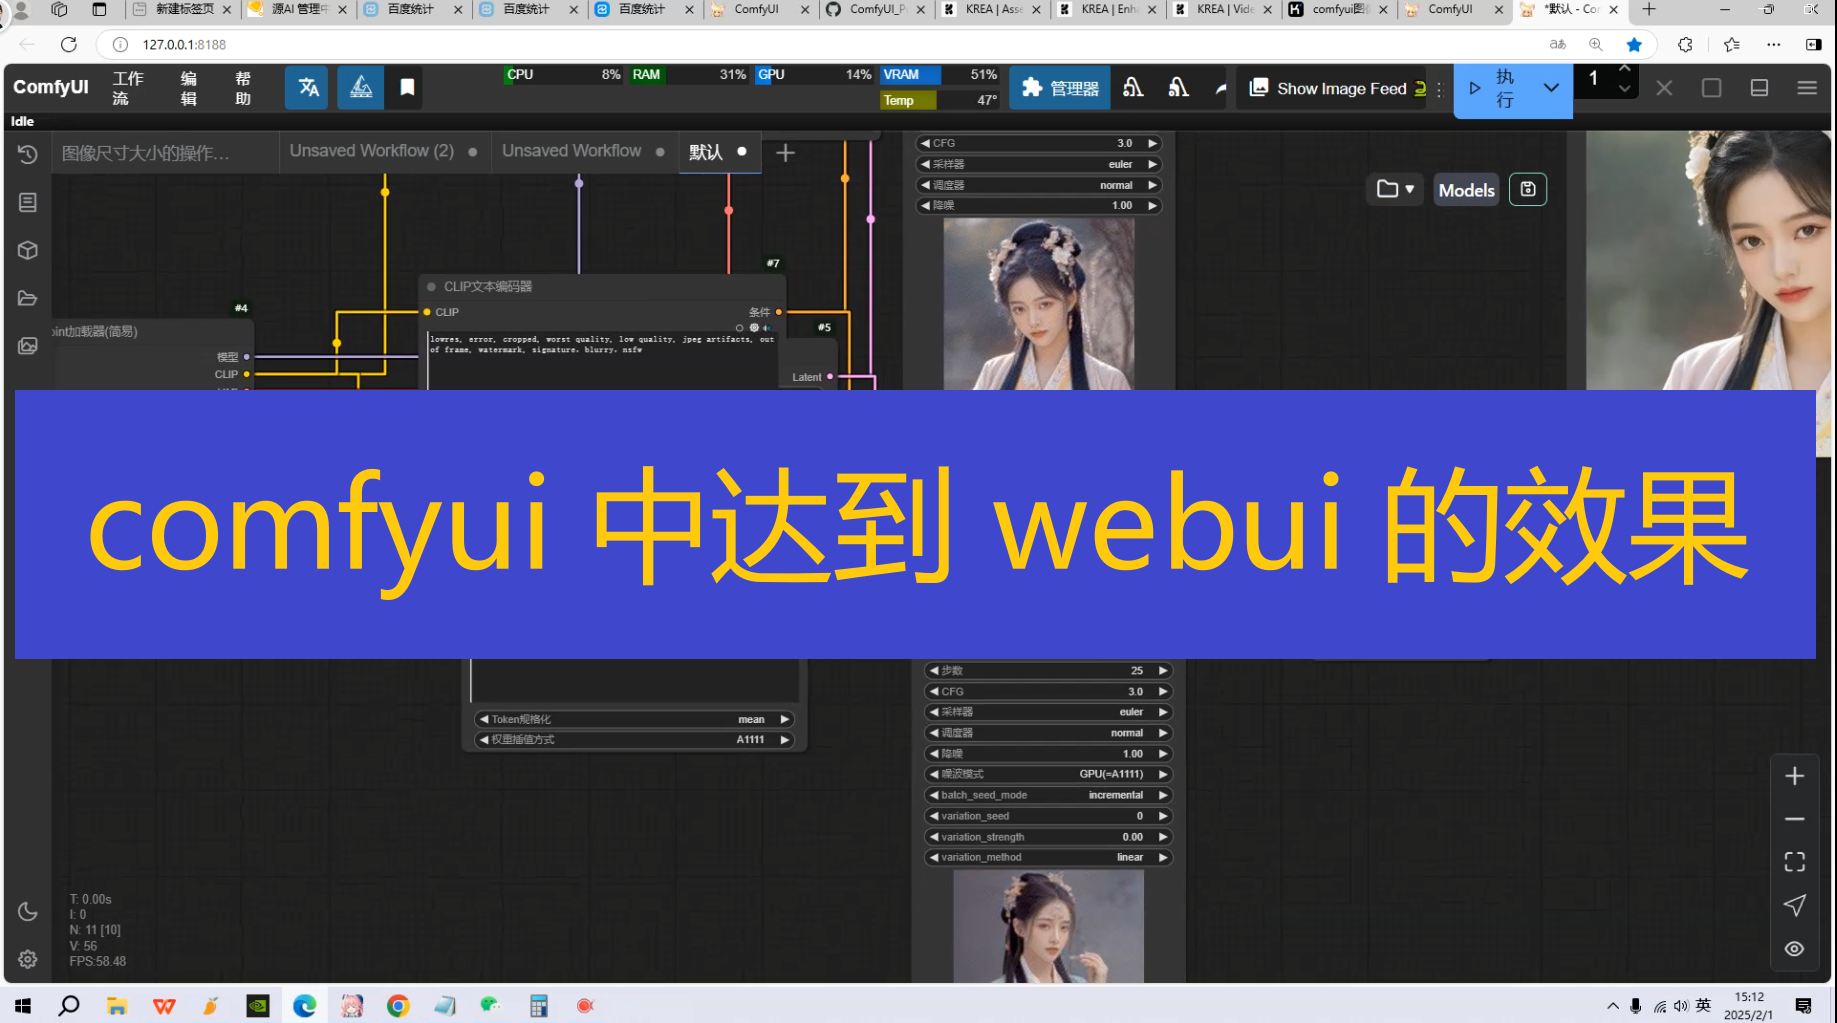The width and height of the screenshot is (1837, 1023).
Task: Open the 编辑 edit menu
Action: pyautogui.click(x=188, y=88)
